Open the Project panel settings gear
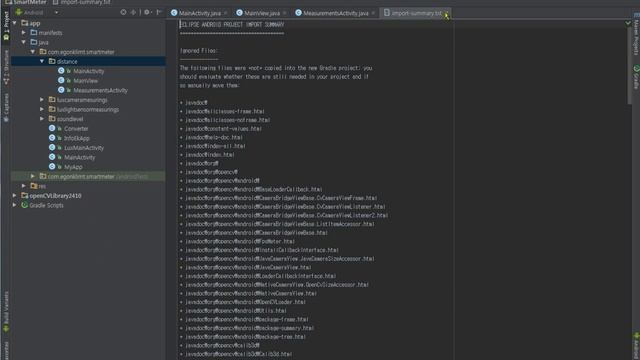Screen dimensions: 640x360 (x=147, y=12)
